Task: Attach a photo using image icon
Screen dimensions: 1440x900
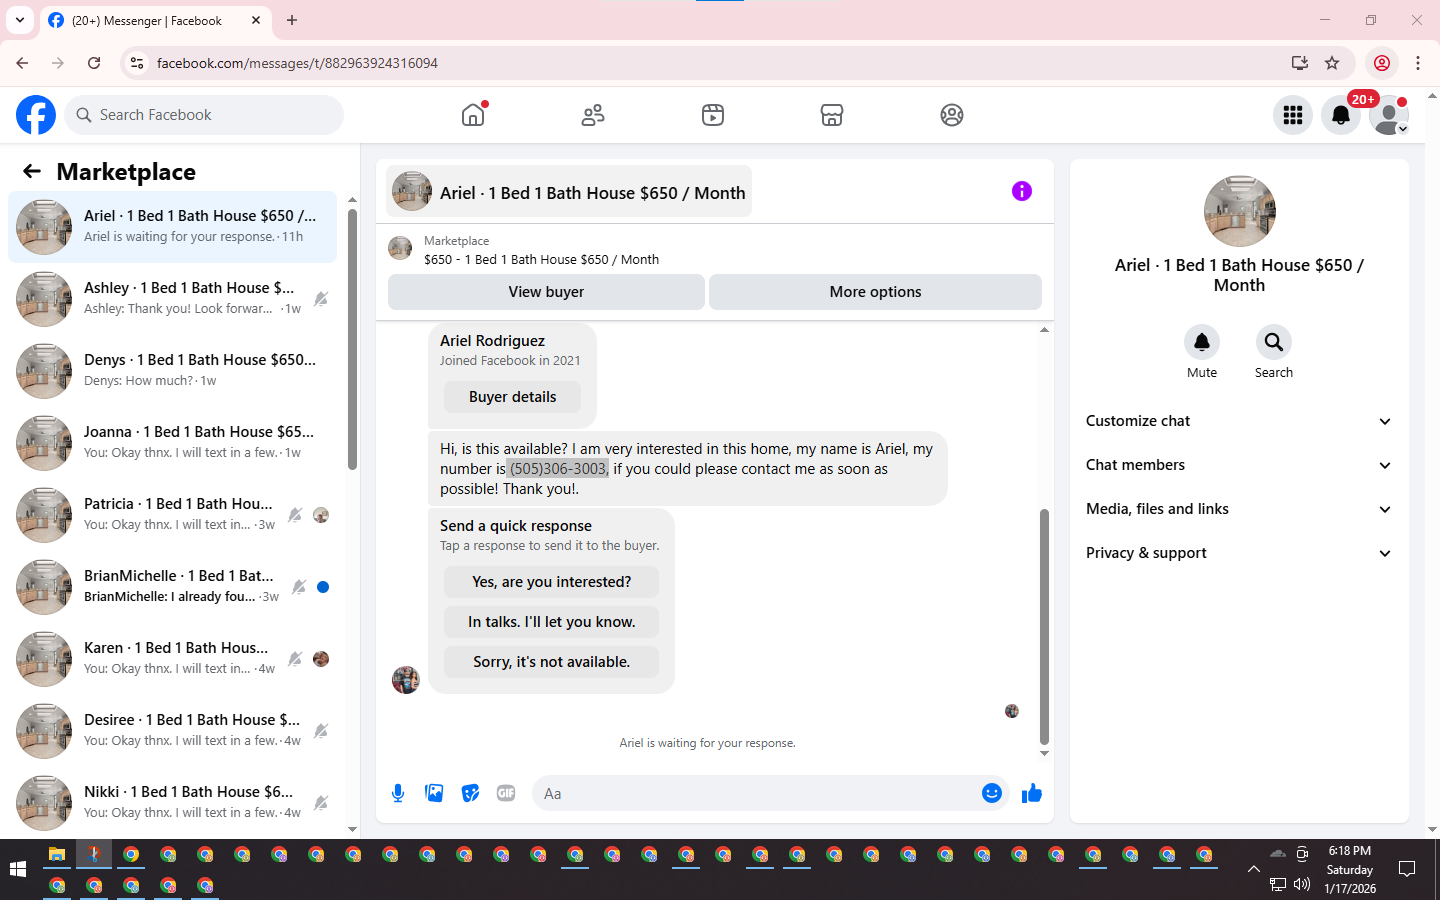Action: [x=434, y=793]
